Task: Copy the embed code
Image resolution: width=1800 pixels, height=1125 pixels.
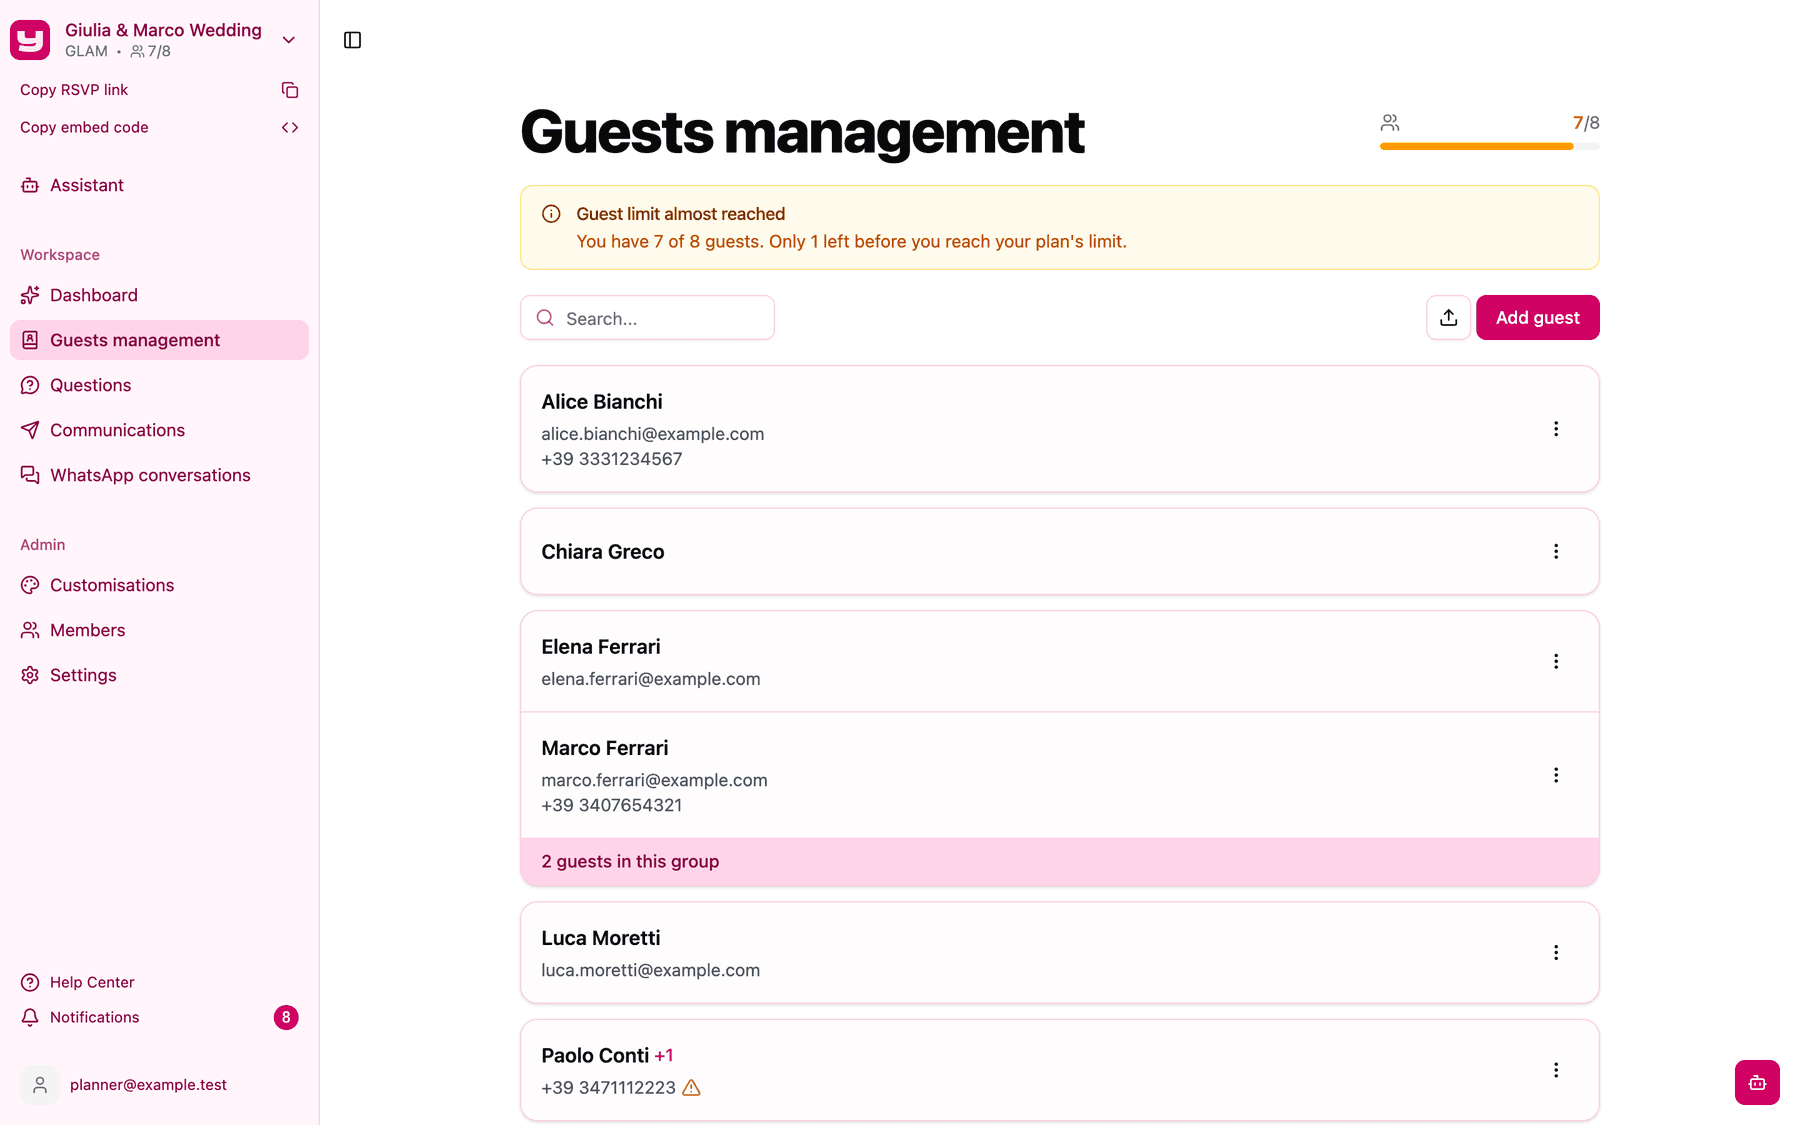Action: 160,128
